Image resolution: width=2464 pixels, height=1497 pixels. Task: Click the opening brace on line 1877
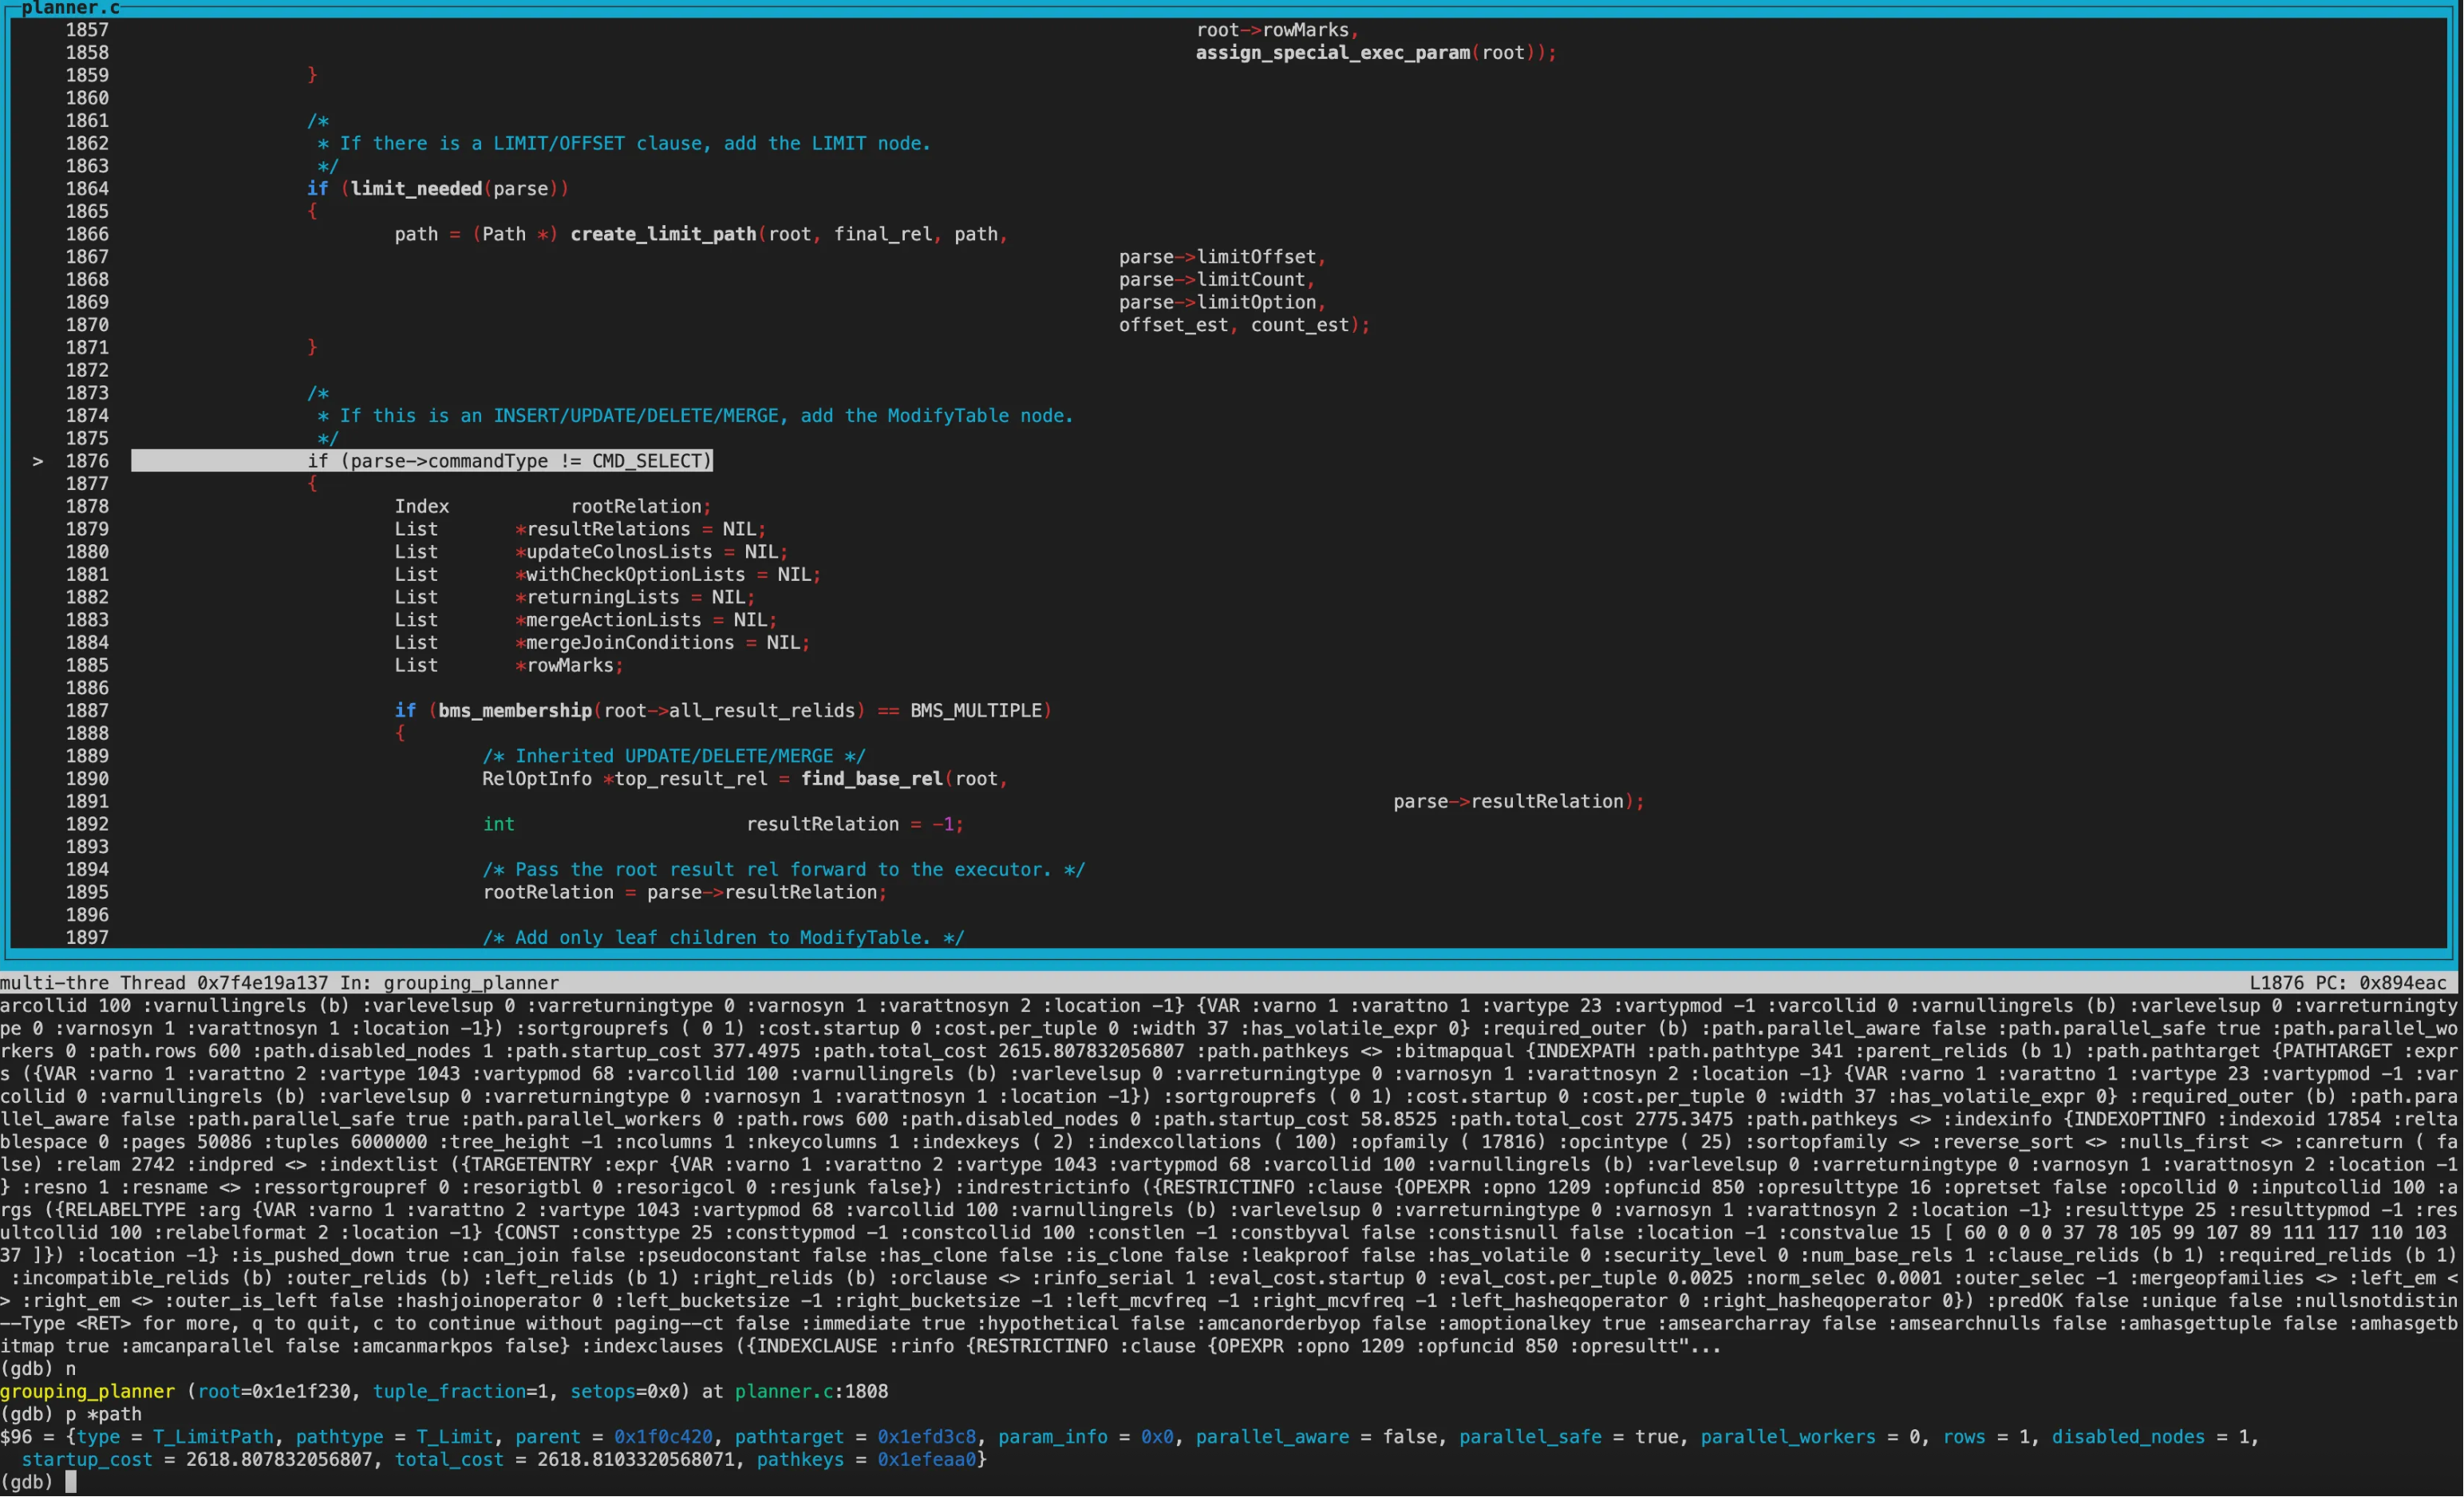pyautogui.click(x=313, y=484)
